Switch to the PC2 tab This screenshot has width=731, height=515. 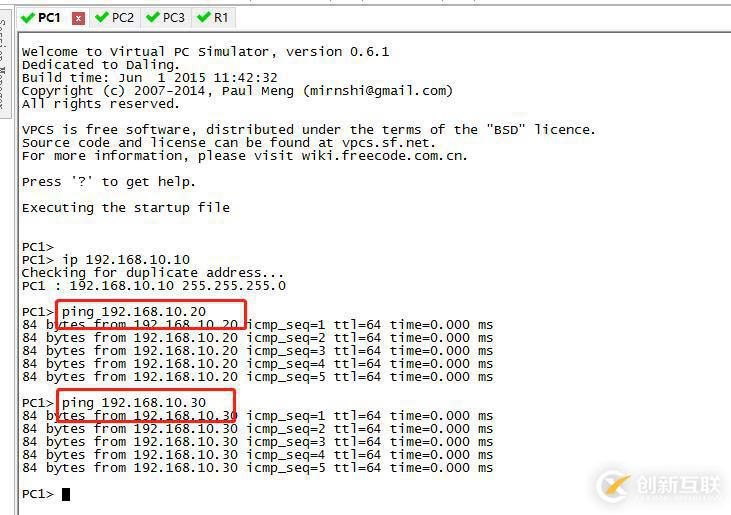(115, 18)
